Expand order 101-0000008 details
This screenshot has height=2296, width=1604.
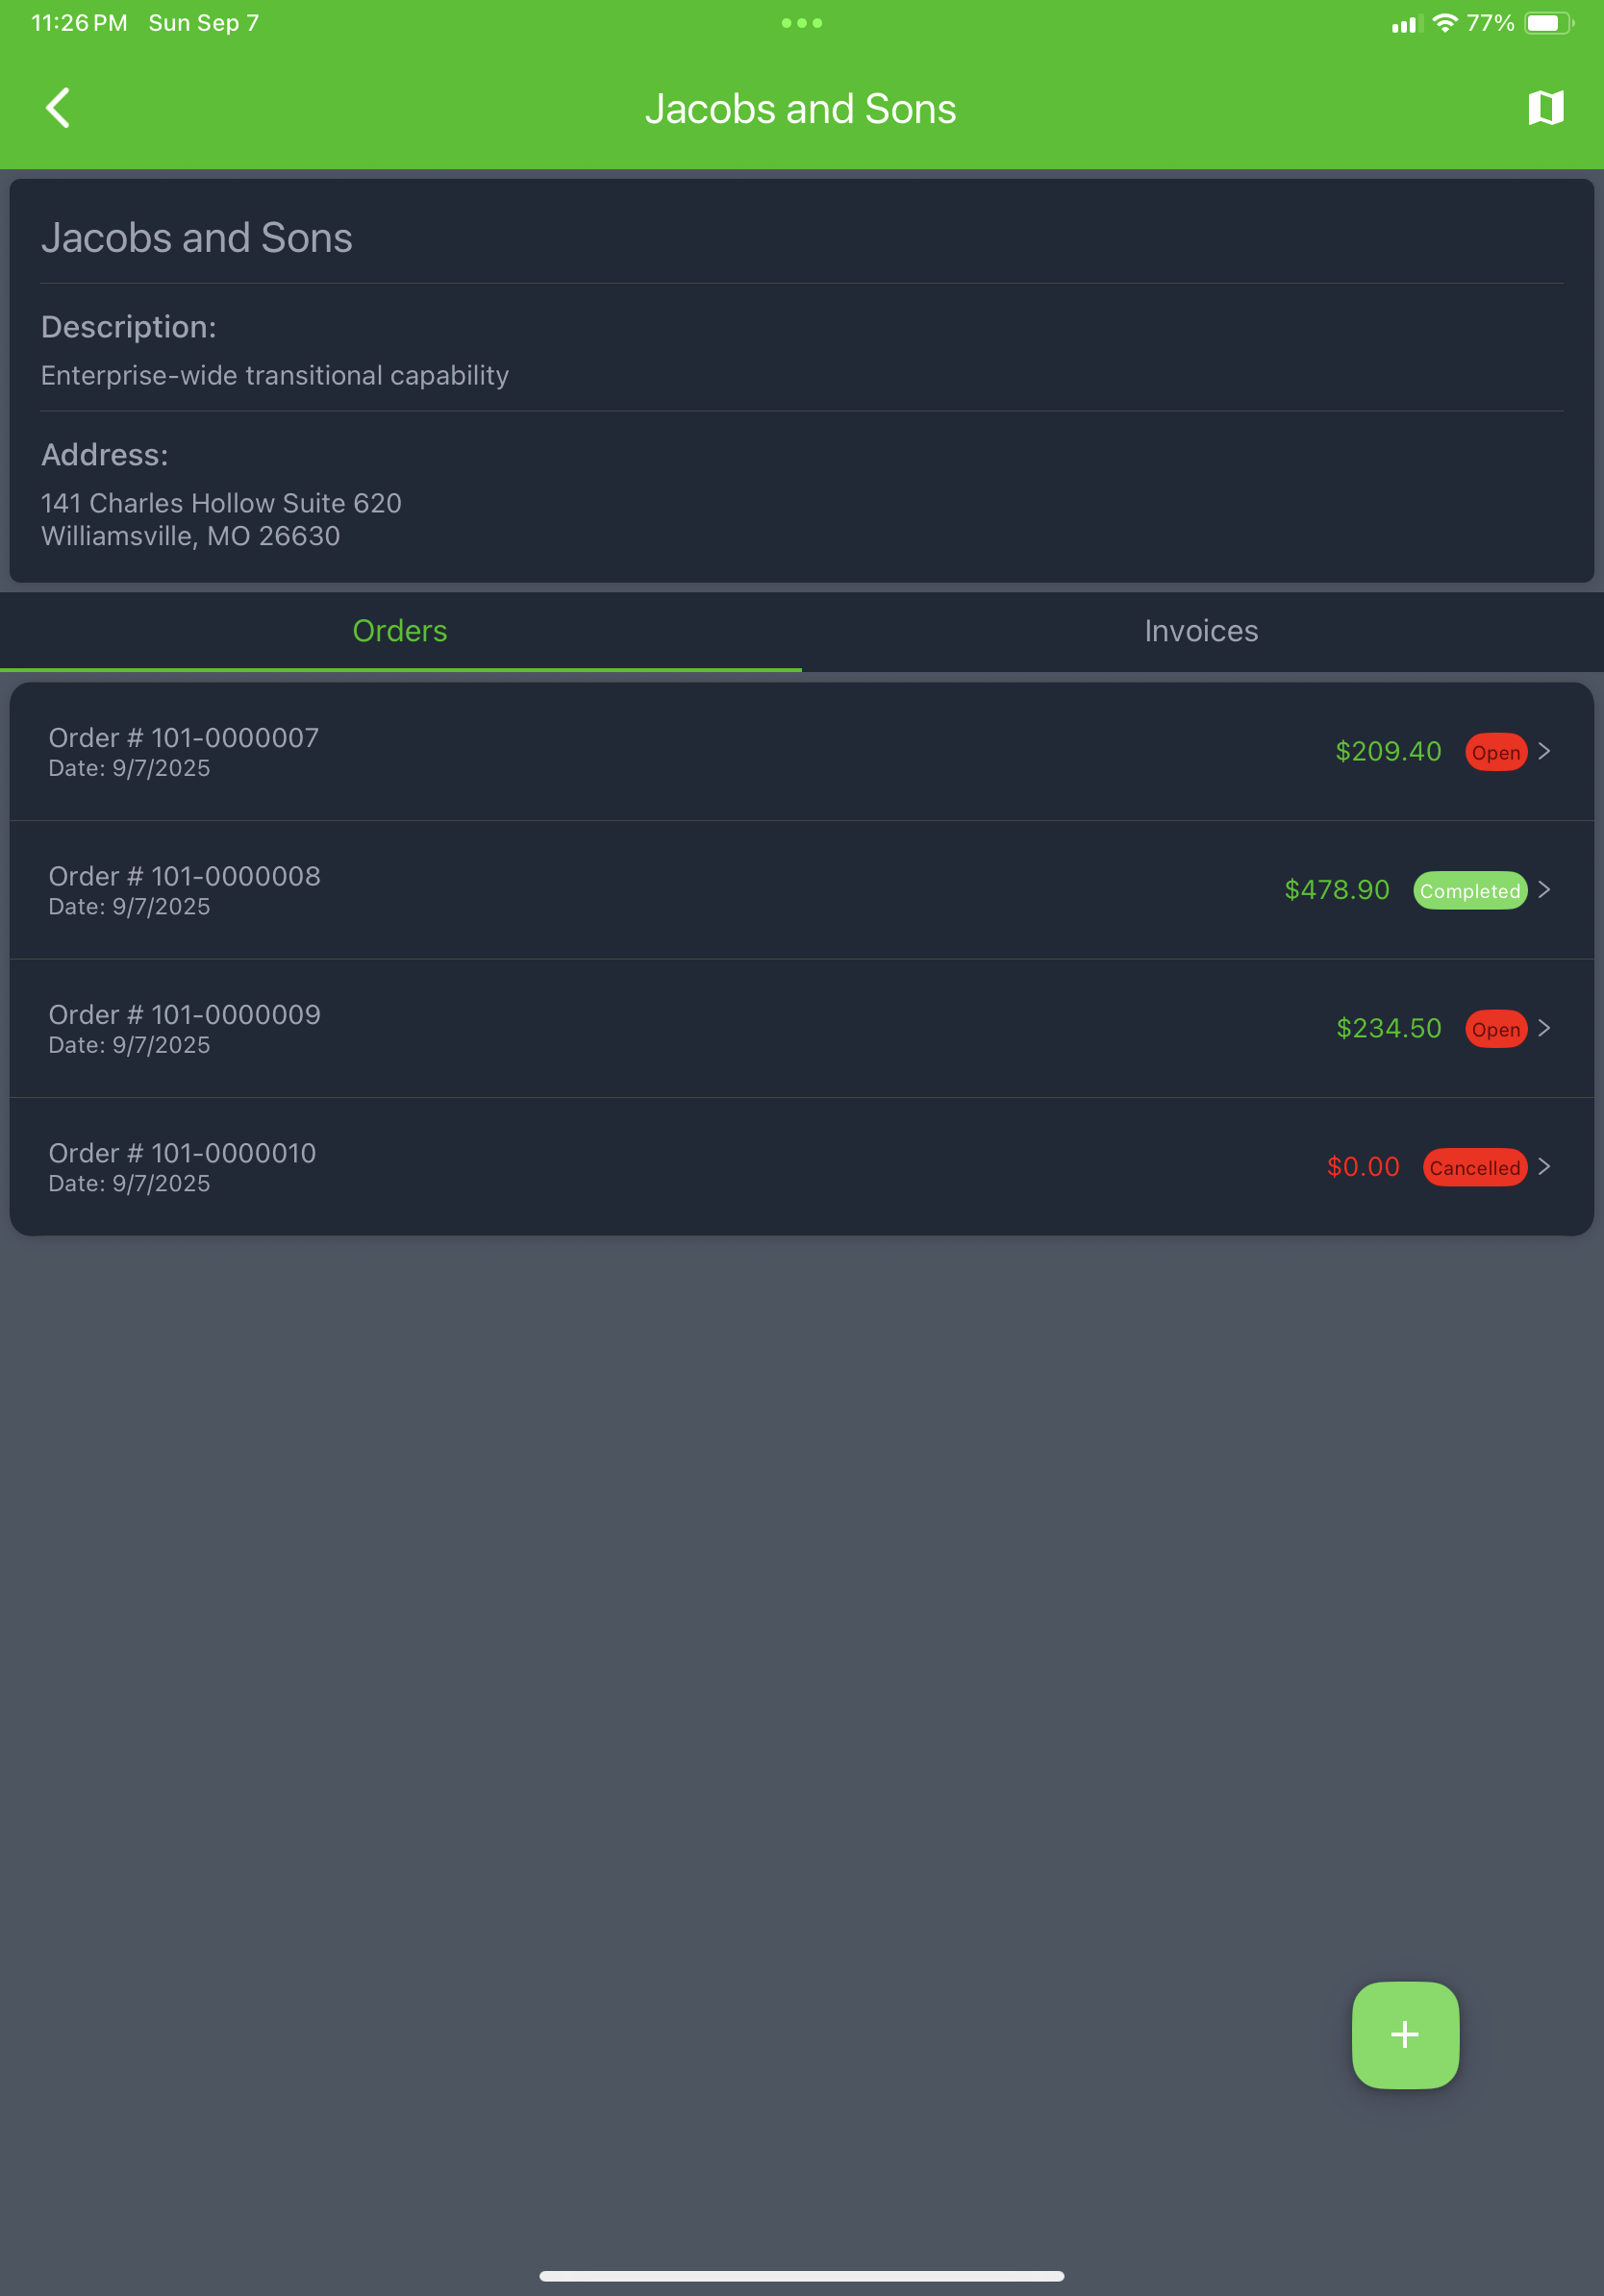(1546, 889)
